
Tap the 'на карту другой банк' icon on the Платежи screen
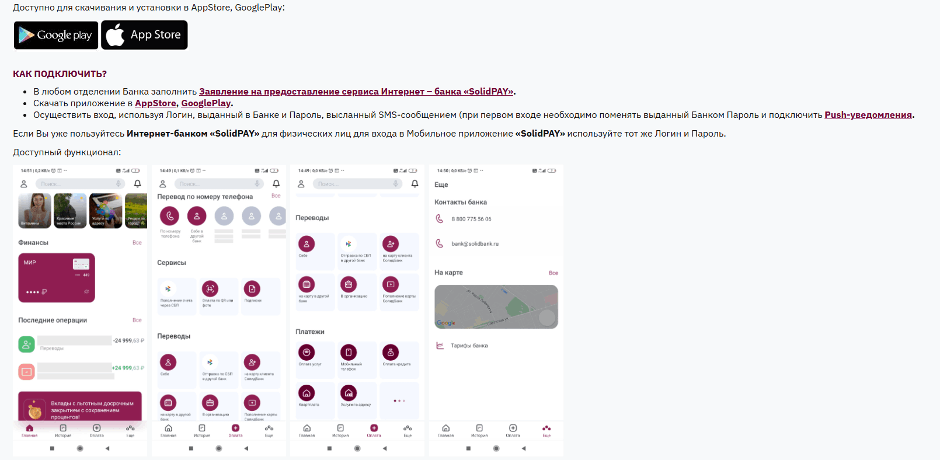pos(307,284)
